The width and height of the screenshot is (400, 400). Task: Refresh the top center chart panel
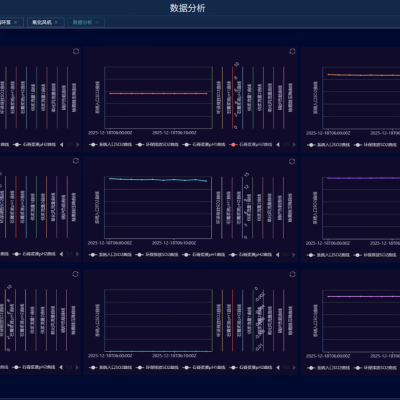(292, 51)
